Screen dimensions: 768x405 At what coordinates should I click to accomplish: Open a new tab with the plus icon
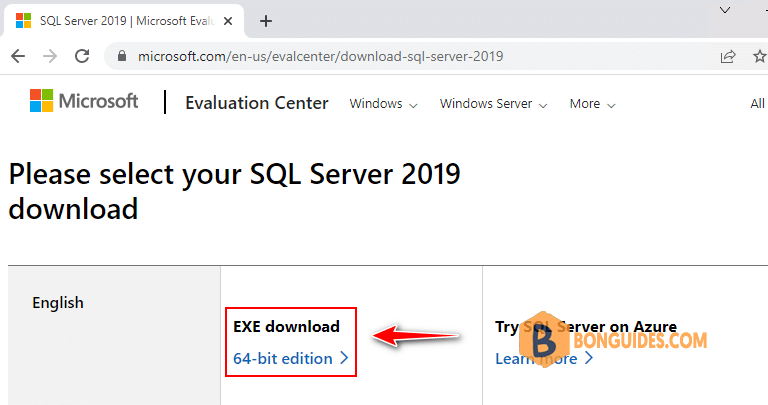pyautogui.click(x=266, y=21)
